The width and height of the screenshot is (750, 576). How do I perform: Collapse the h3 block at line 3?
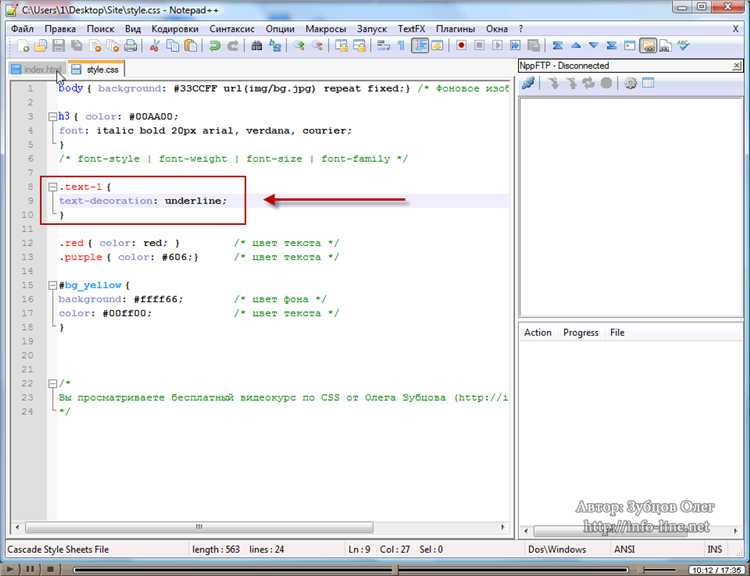(53, 116)
